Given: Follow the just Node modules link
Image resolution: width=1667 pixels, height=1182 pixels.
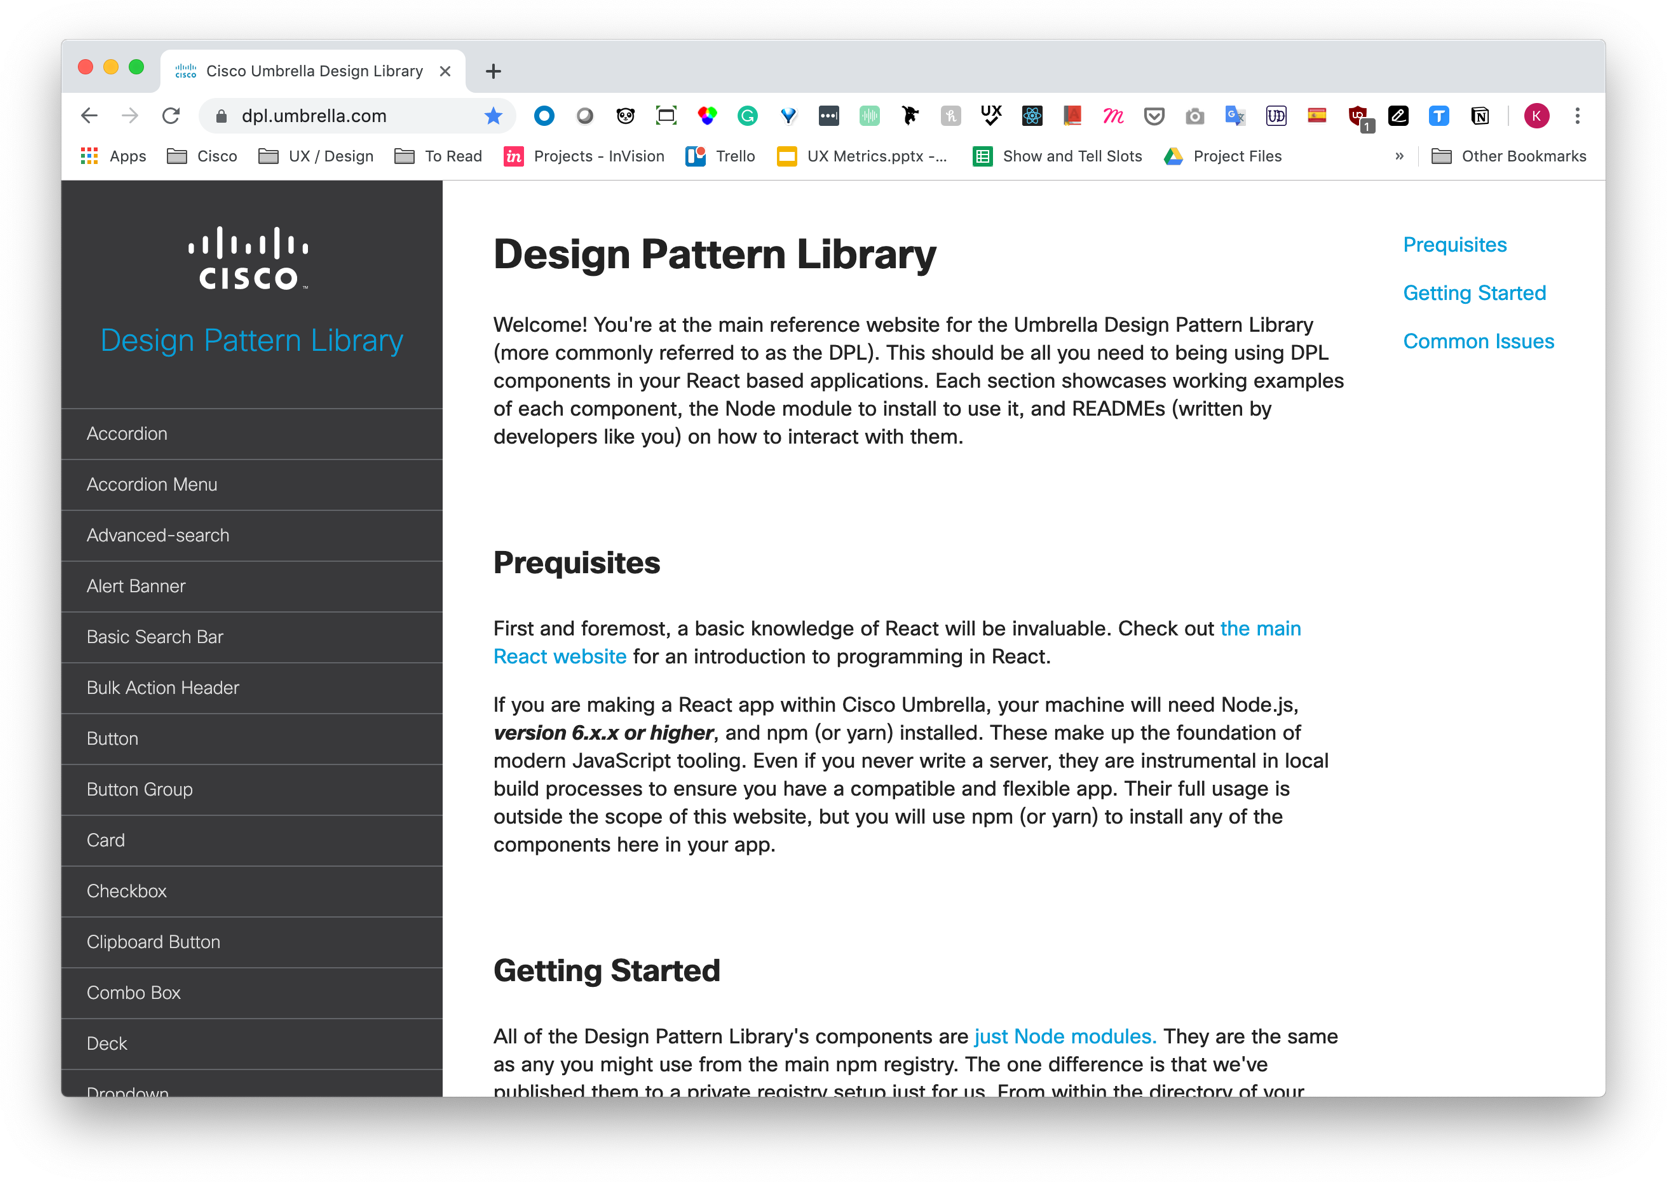Looking at the screenshot, I should tap(1065, 1037).
